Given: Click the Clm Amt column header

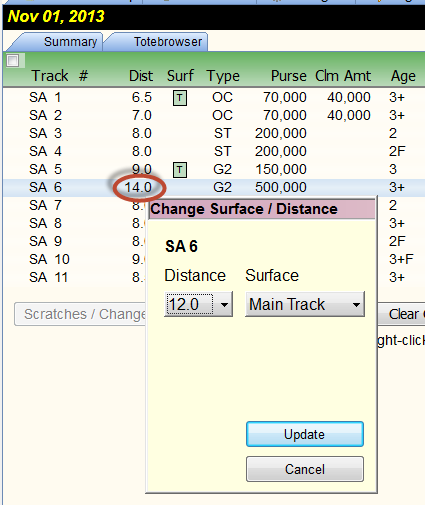Looking at the screenshot, I should (x=343, y=76).
